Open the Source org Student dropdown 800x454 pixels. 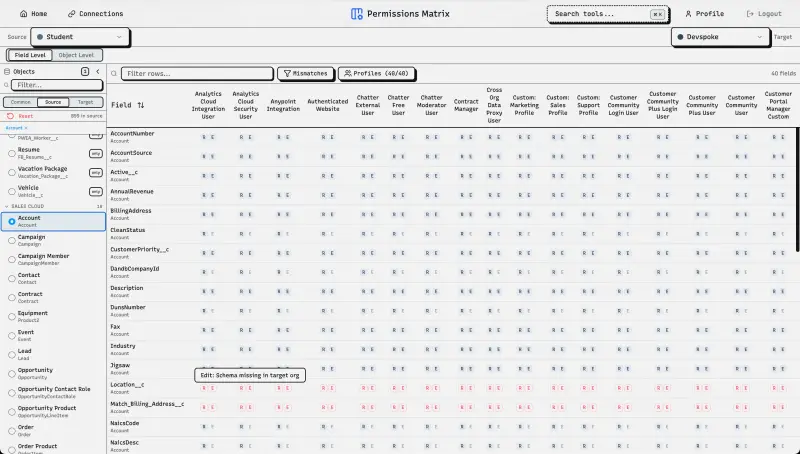point(80,37)
